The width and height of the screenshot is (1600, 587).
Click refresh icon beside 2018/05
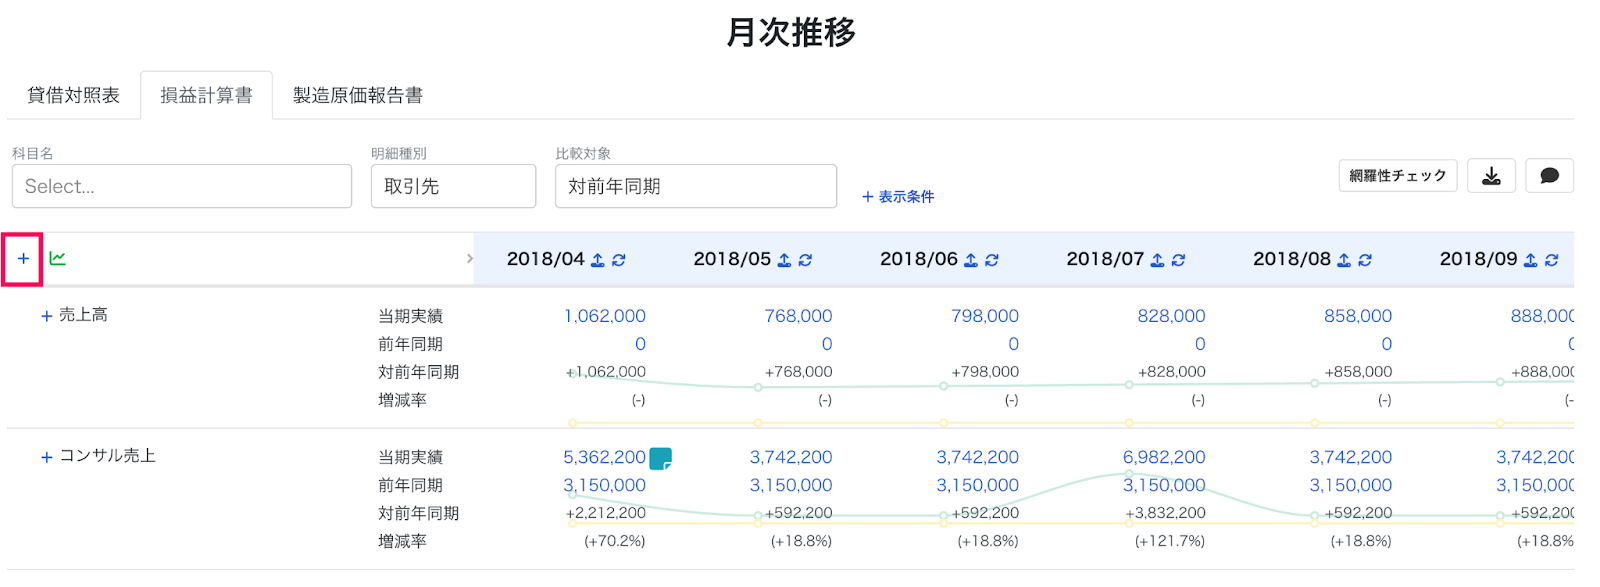coord(806,260)
